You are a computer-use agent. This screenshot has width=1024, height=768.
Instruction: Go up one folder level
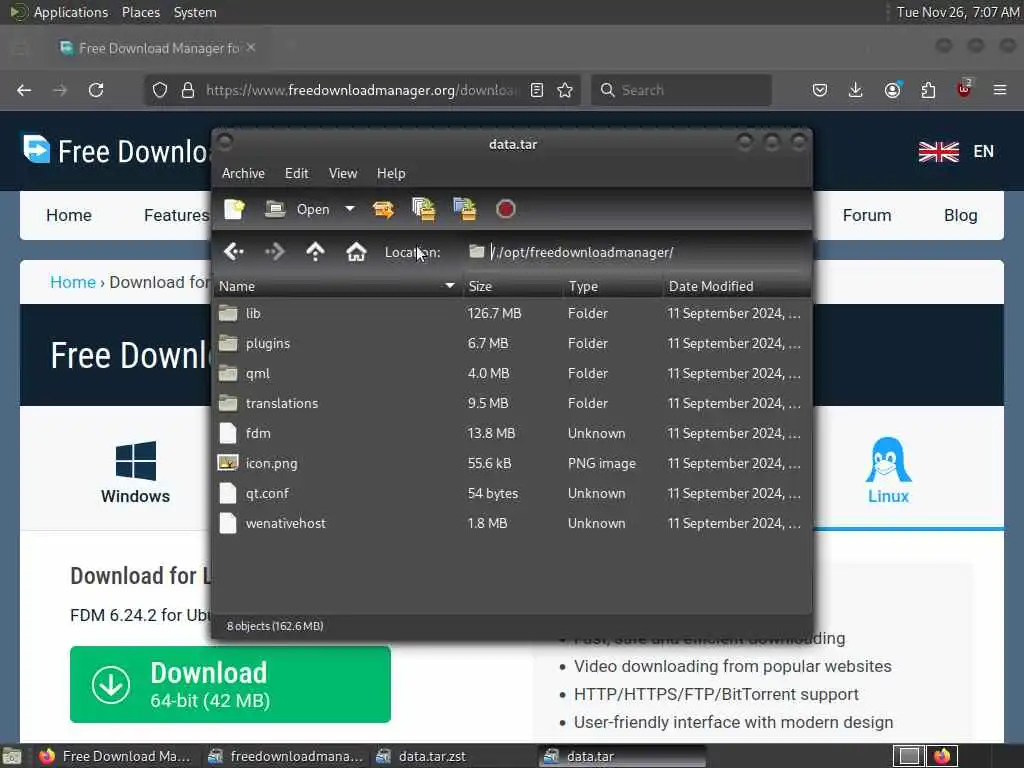(315, 251)
